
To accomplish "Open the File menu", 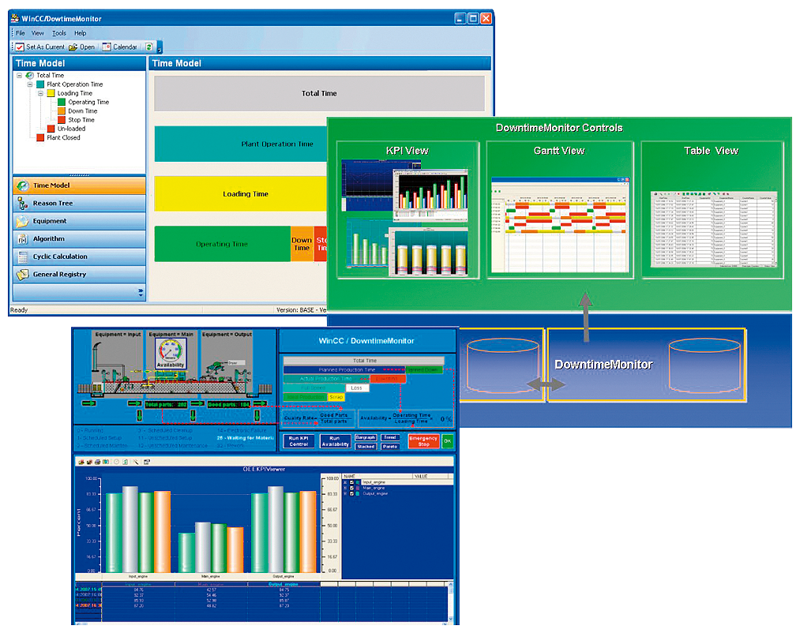I will point(20,33).
